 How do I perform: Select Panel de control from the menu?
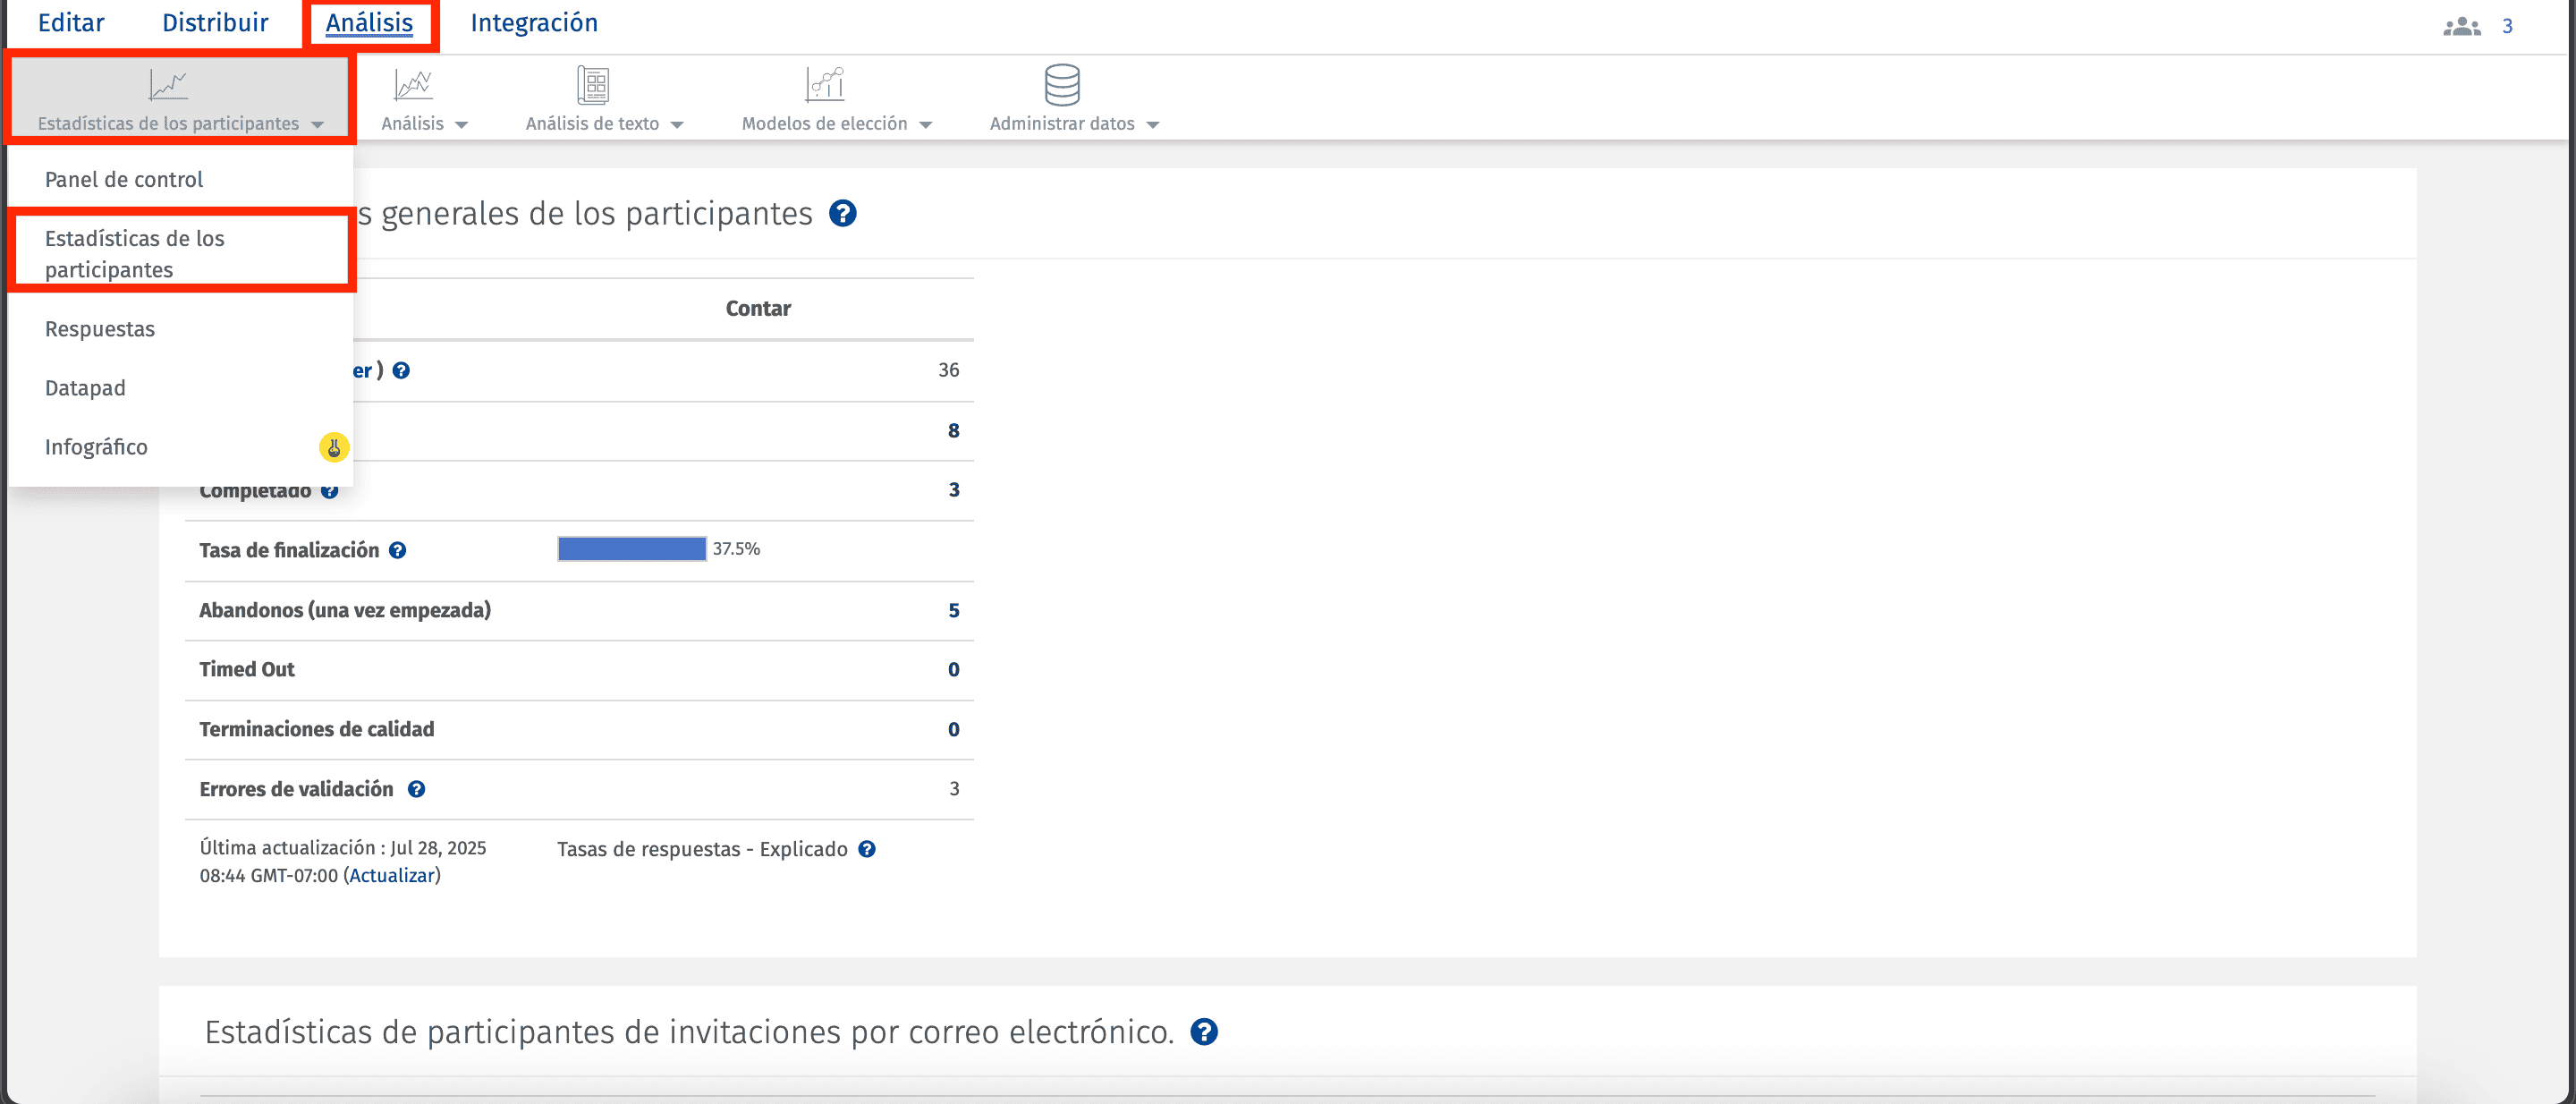[x=123, y=178]
